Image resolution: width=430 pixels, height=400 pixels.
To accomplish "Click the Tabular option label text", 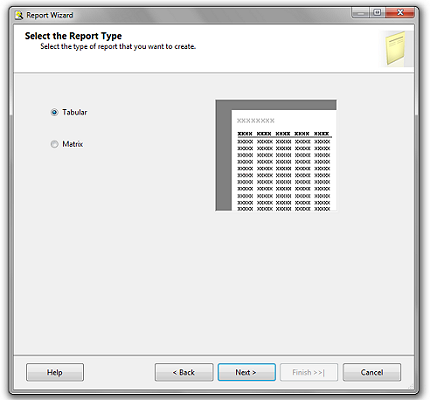I will pos(75,112).
